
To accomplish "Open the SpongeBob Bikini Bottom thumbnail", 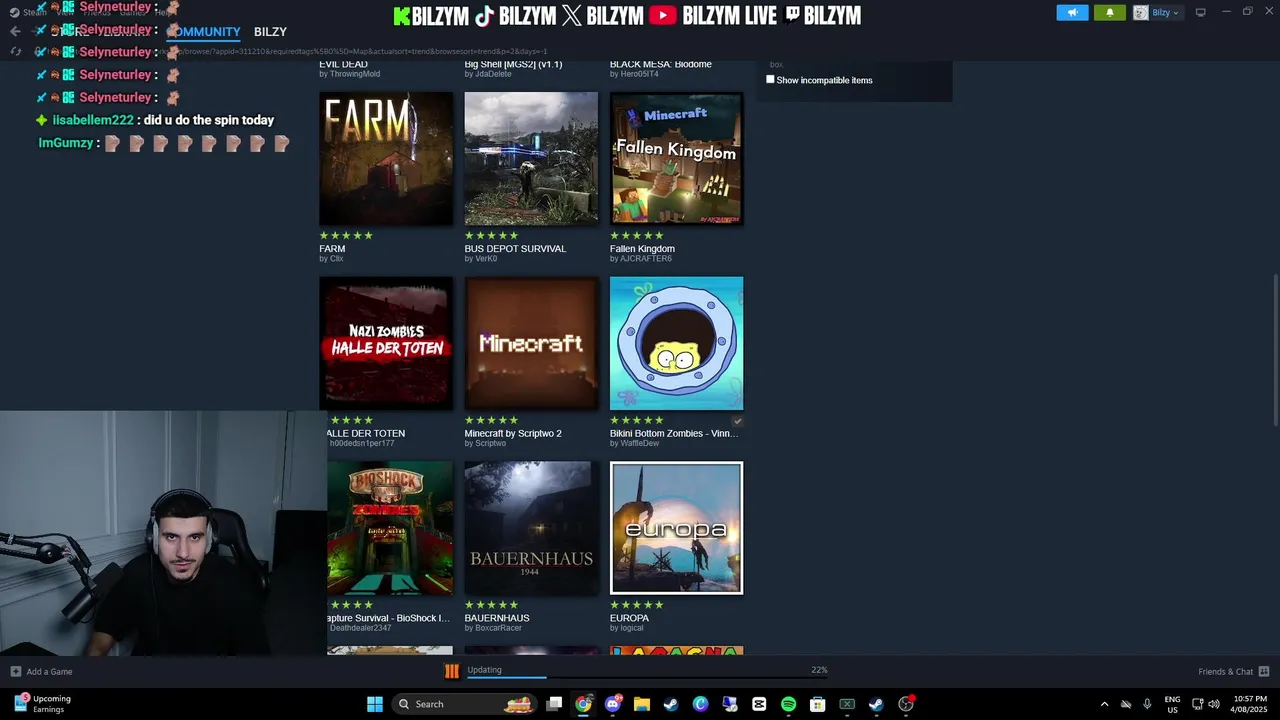I will tap(676, 343).
